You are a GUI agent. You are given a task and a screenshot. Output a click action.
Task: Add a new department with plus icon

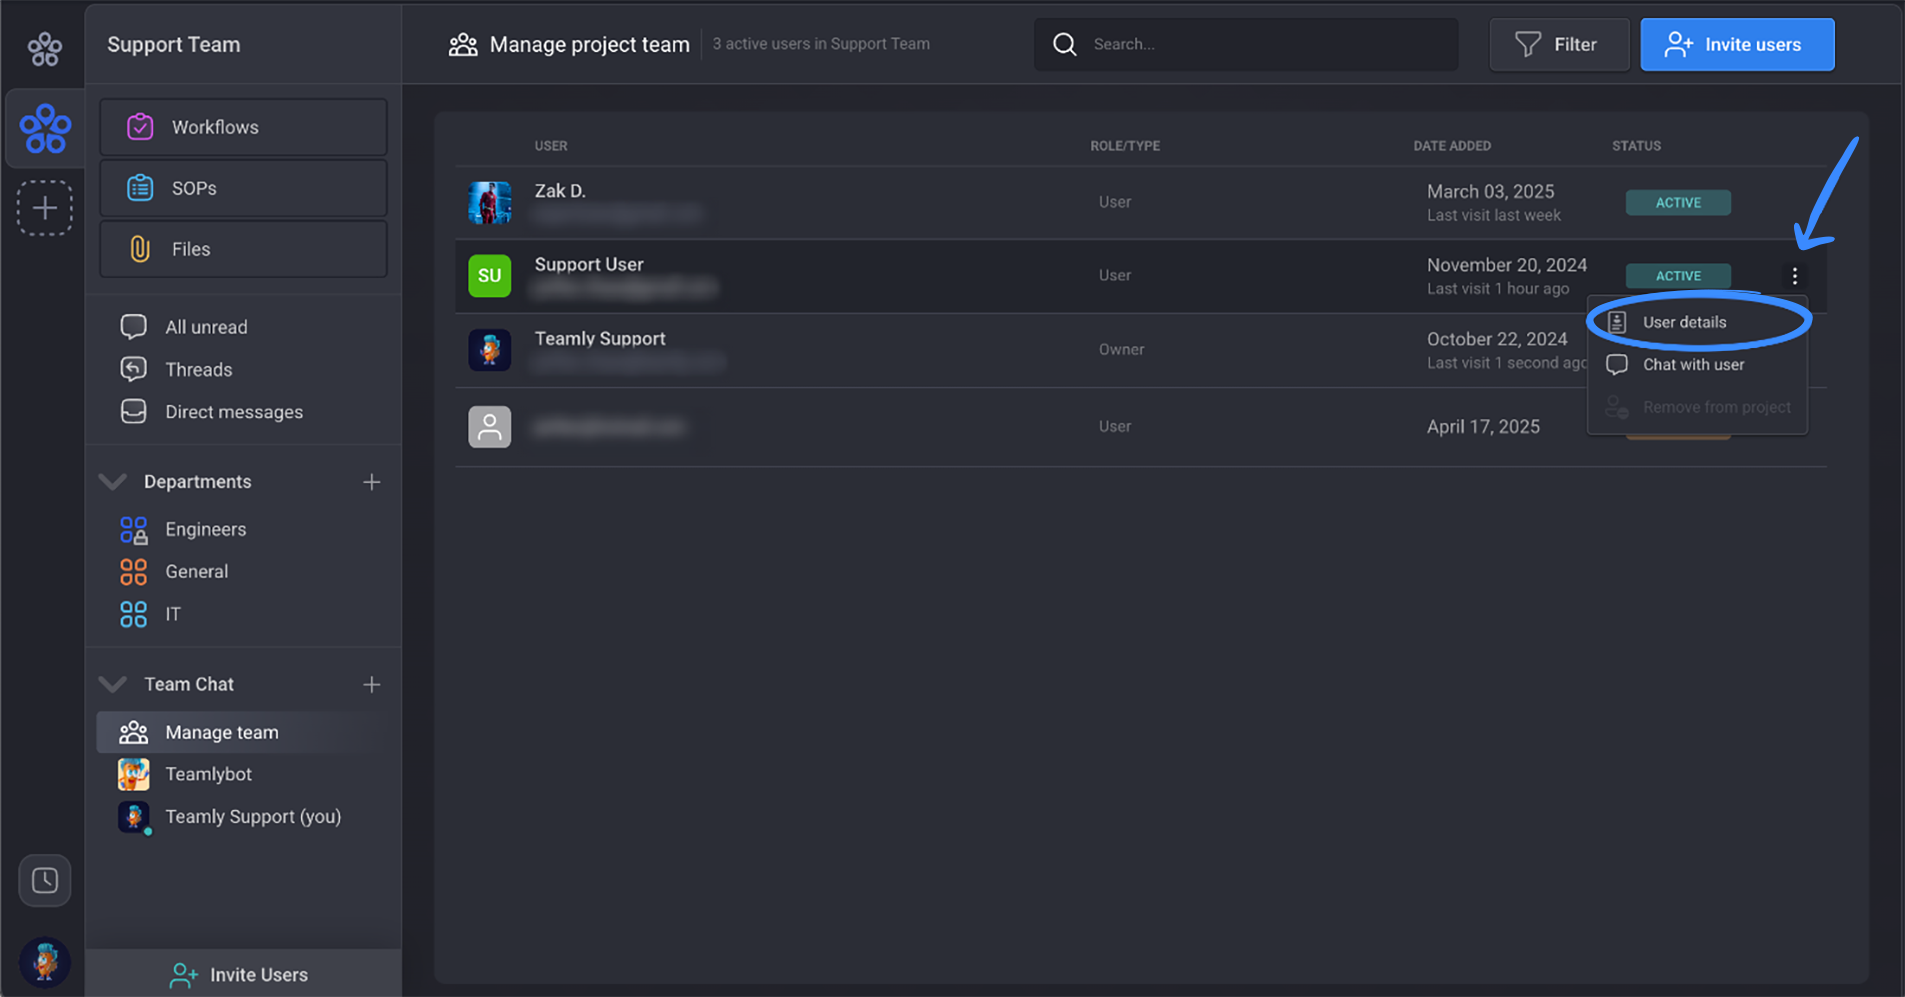point(372,482)
